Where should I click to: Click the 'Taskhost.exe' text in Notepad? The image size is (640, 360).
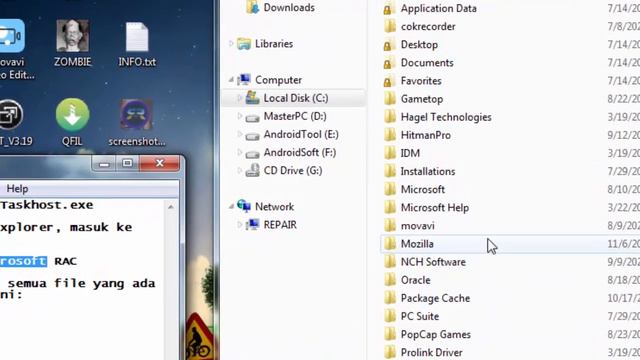47,205
